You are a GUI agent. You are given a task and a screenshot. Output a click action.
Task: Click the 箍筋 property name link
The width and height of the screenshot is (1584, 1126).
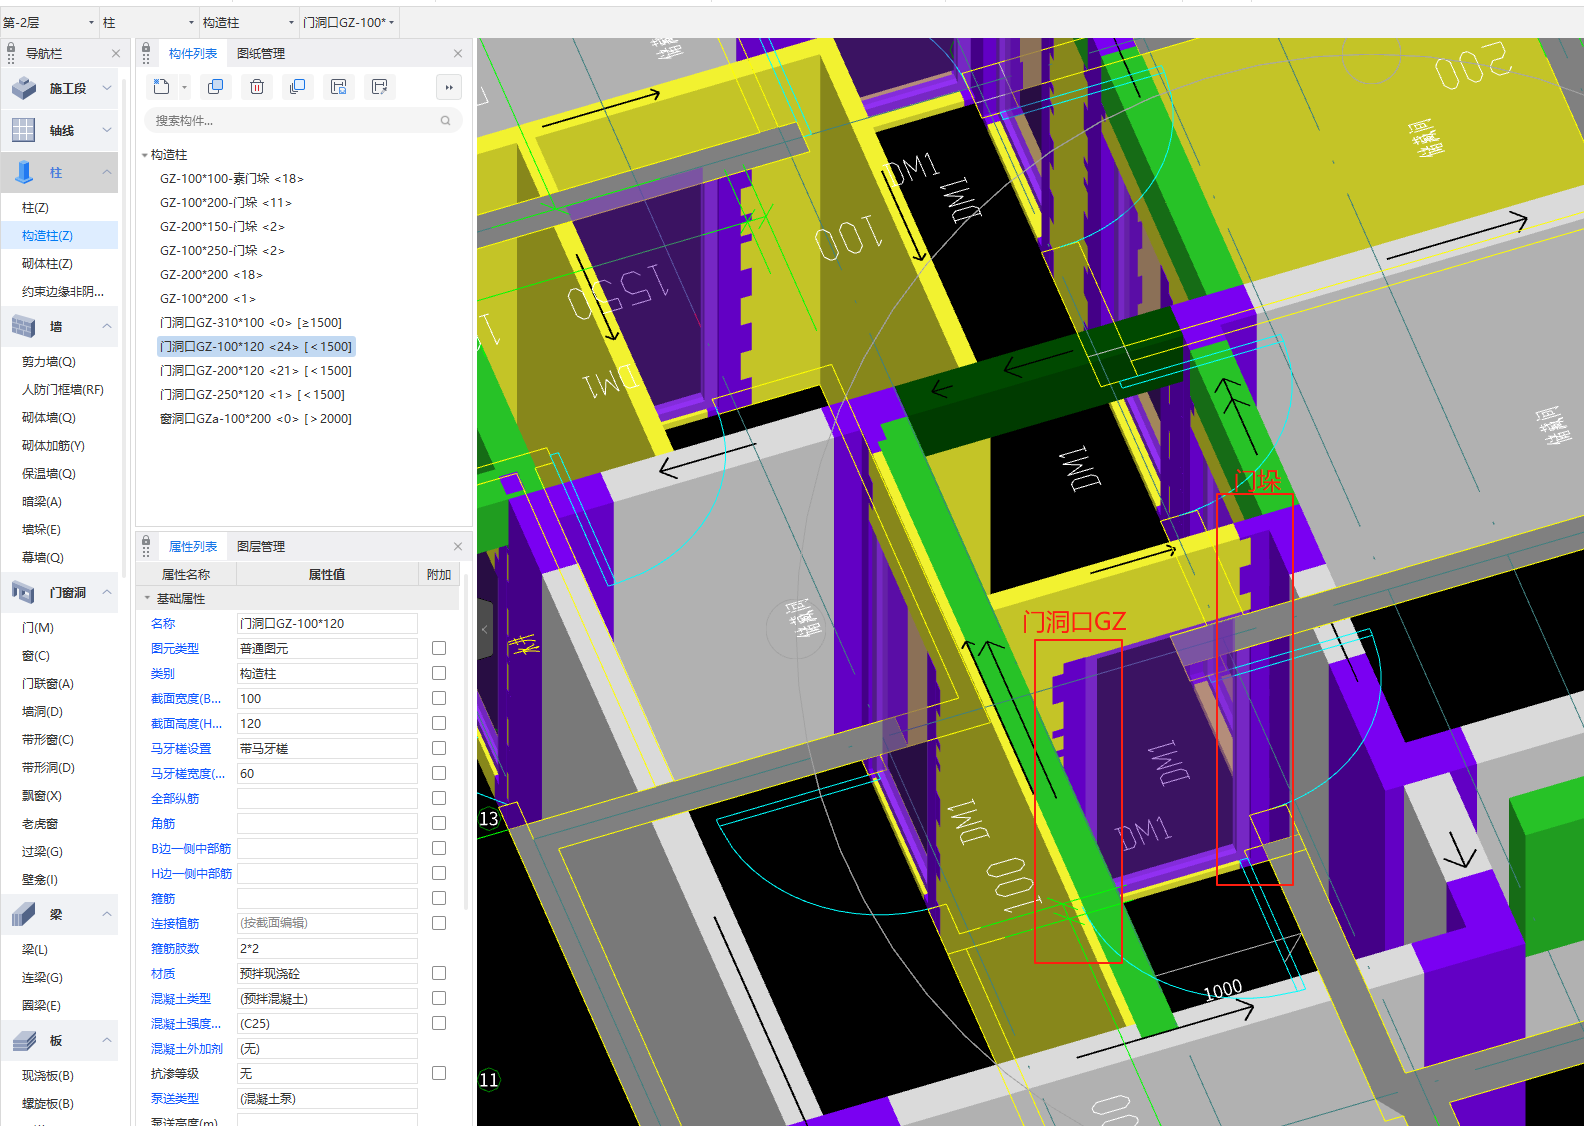pos(163,898)
